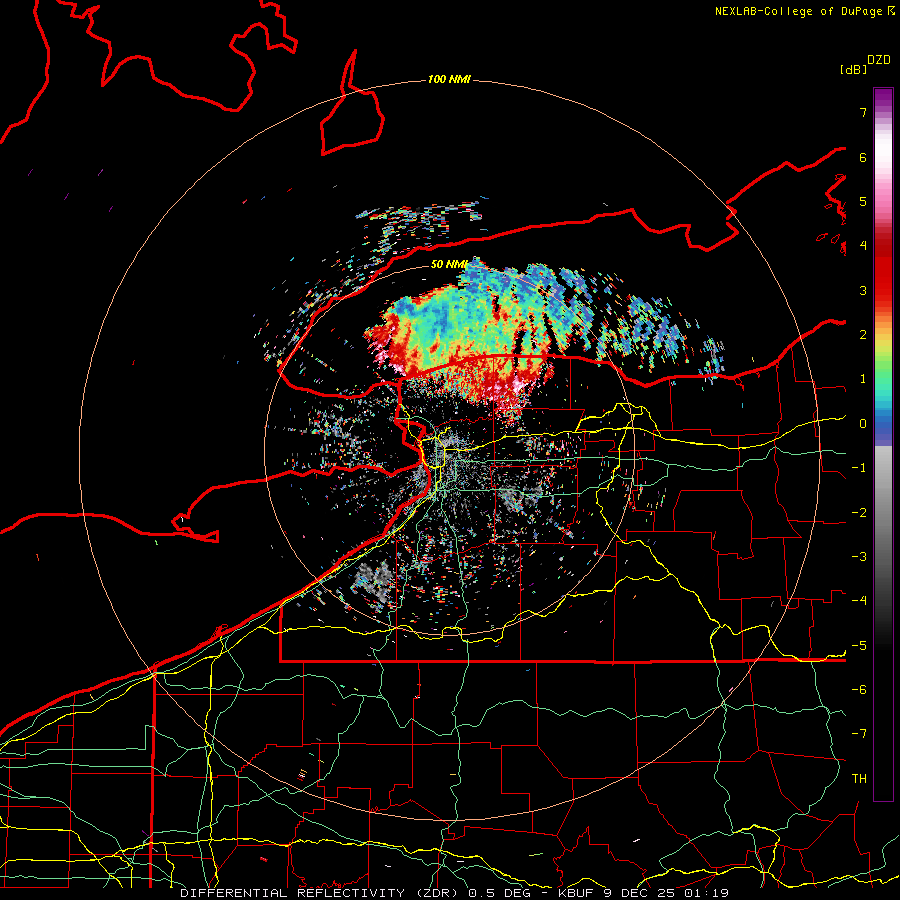Image resolution: width=900 pixels, height=900 pixels.
Task: Click the 2 value on color scale
Action: 863,335
